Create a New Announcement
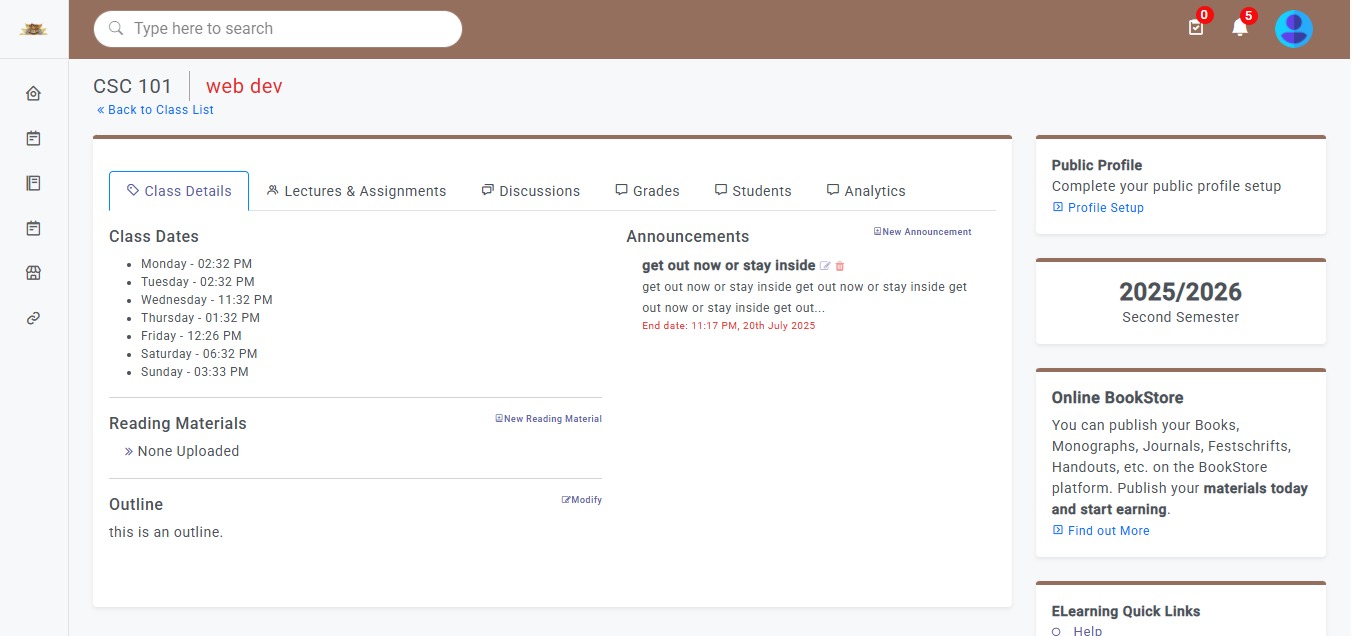This screenshot has height=636, width=1352. click(922, 232)
